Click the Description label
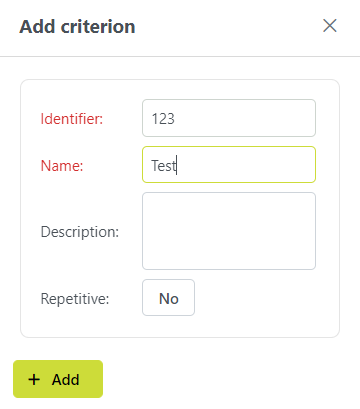 tap(80, 232)
